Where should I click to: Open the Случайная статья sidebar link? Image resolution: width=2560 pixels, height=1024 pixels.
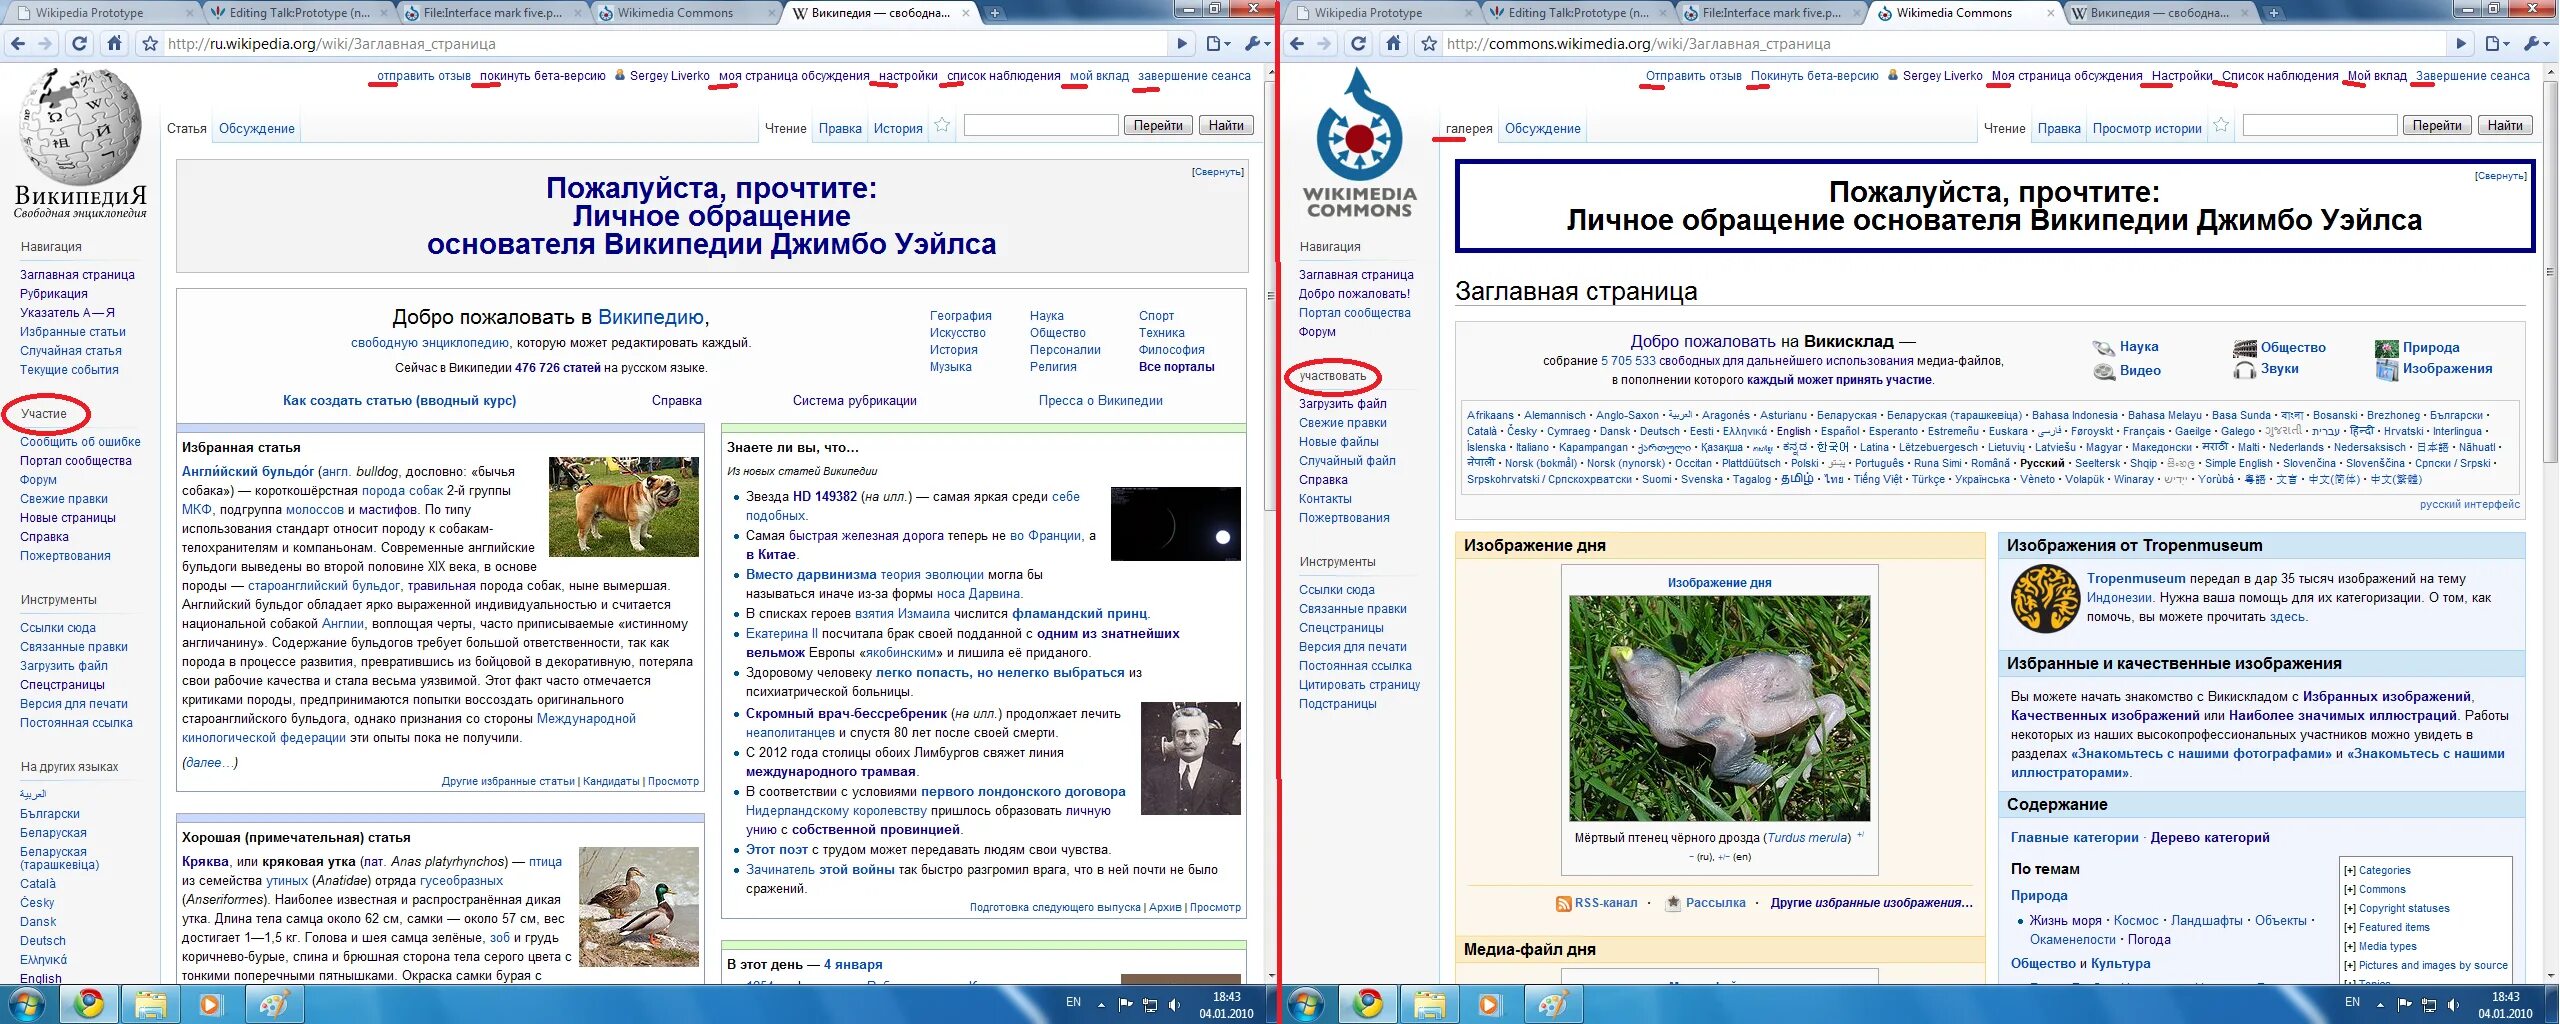pos(71,351)
